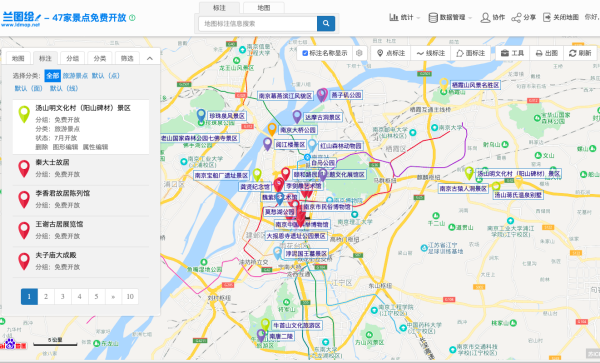Click light blue pin for 浡泥国王墓景区
Image resolution: width=600 pixels, height=363 pixels.
(278, 253)
